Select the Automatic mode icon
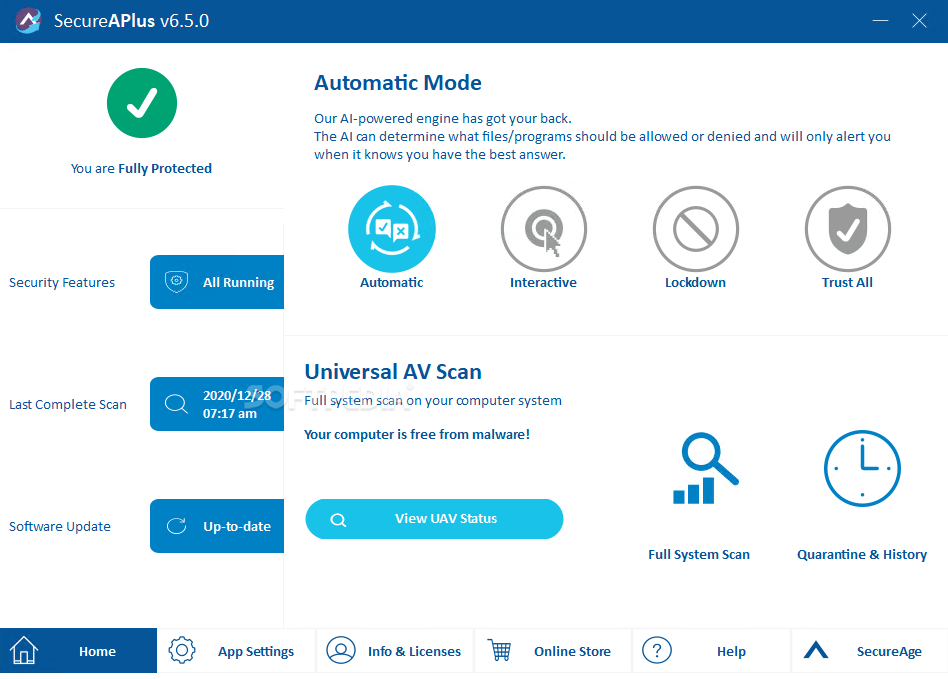 [392, 229]
